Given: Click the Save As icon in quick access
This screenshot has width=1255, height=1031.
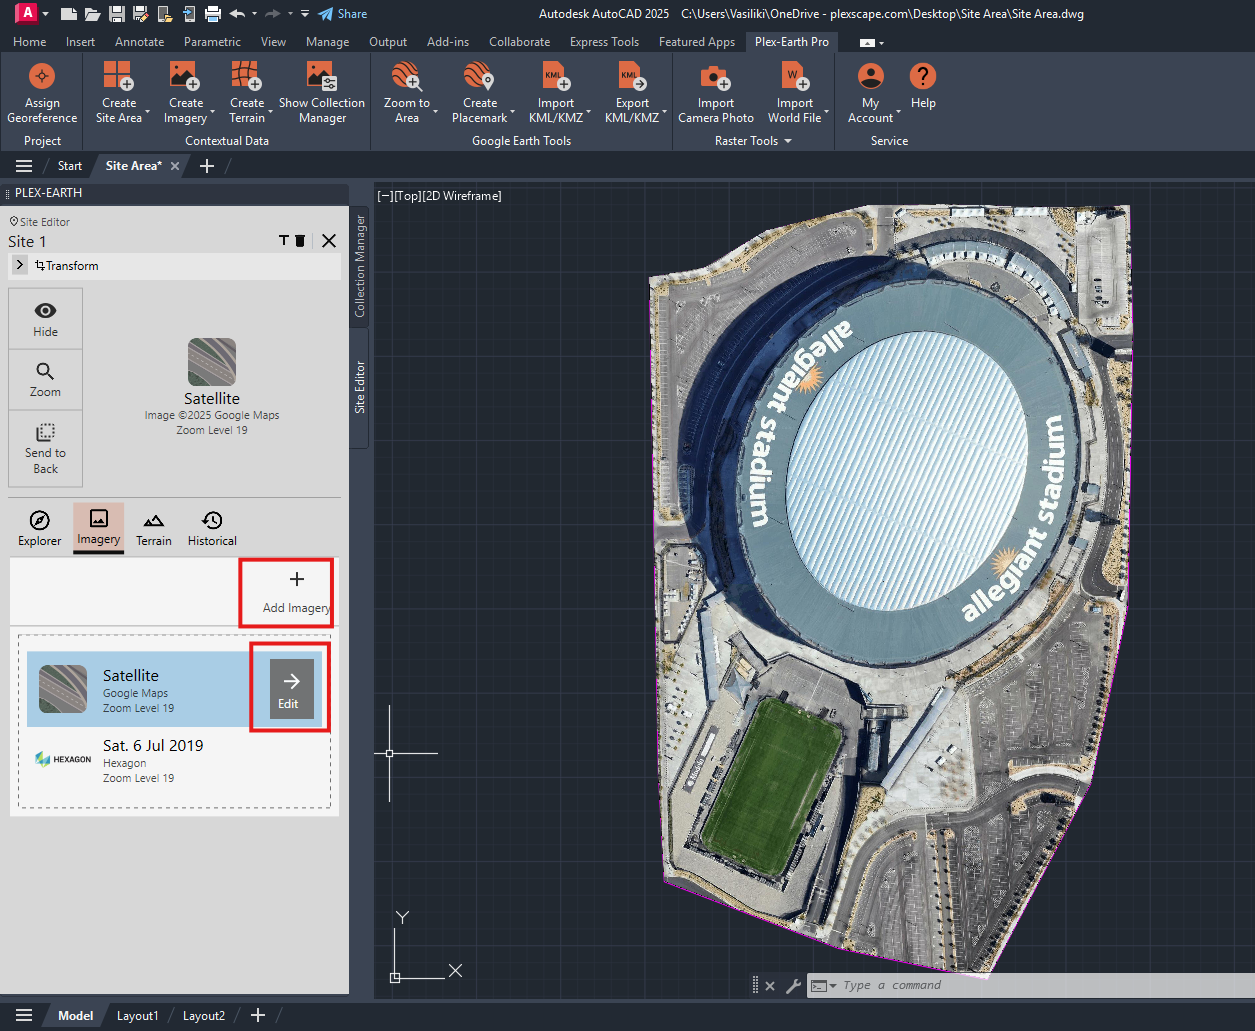Looking at the screenshot, I should click(x=140, y=14).
